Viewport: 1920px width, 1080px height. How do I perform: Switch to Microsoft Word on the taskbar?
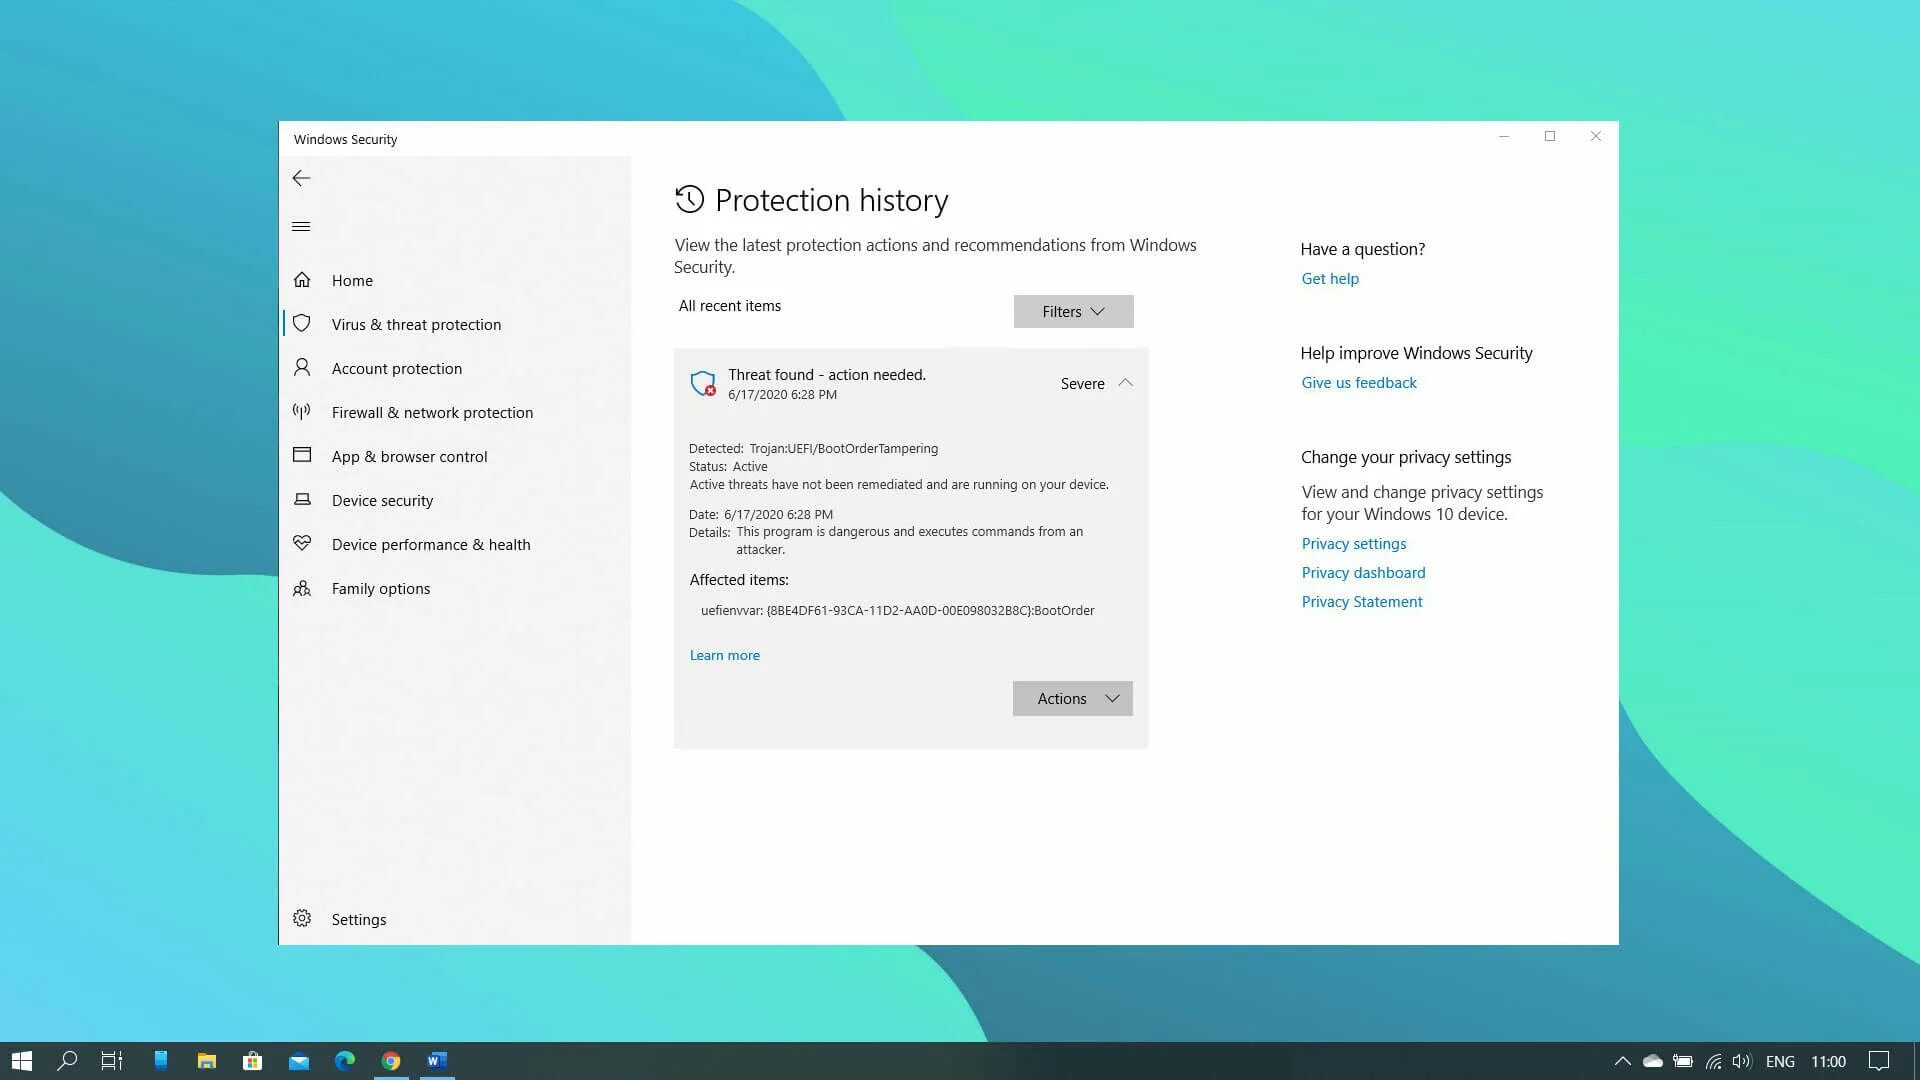(437, 1061)
